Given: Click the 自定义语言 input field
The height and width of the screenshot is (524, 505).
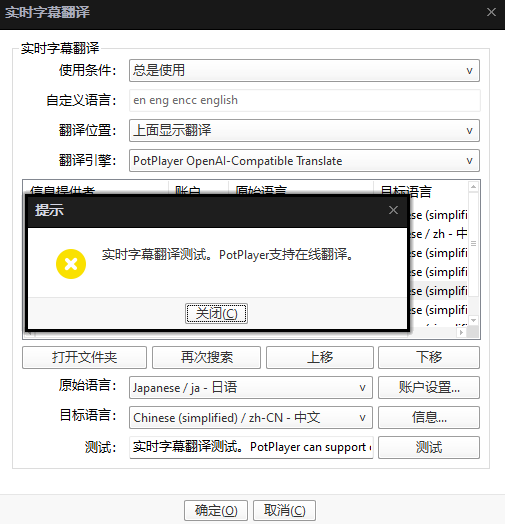Looking at the screenshot, I should (304, 100).
